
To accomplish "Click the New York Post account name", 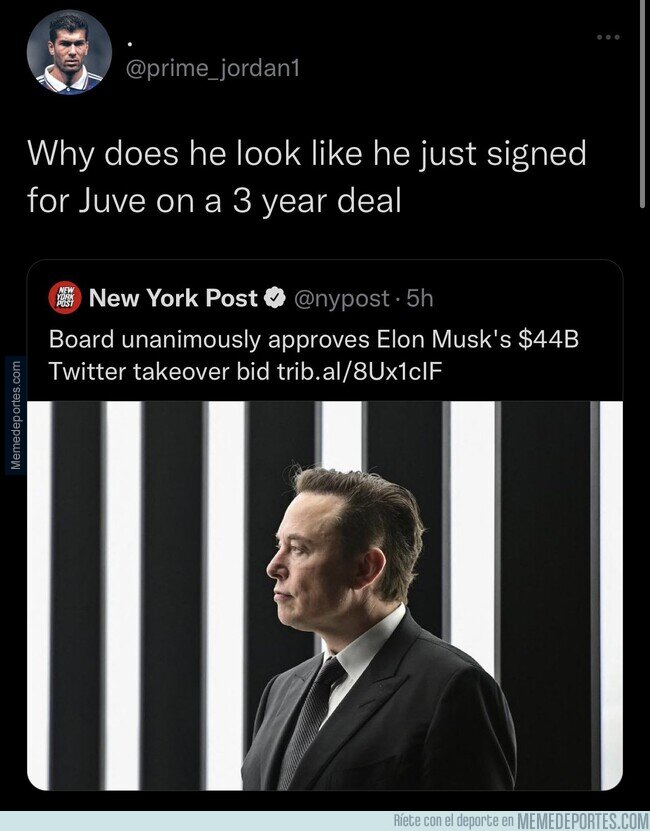I will click(x=174, y=297).
